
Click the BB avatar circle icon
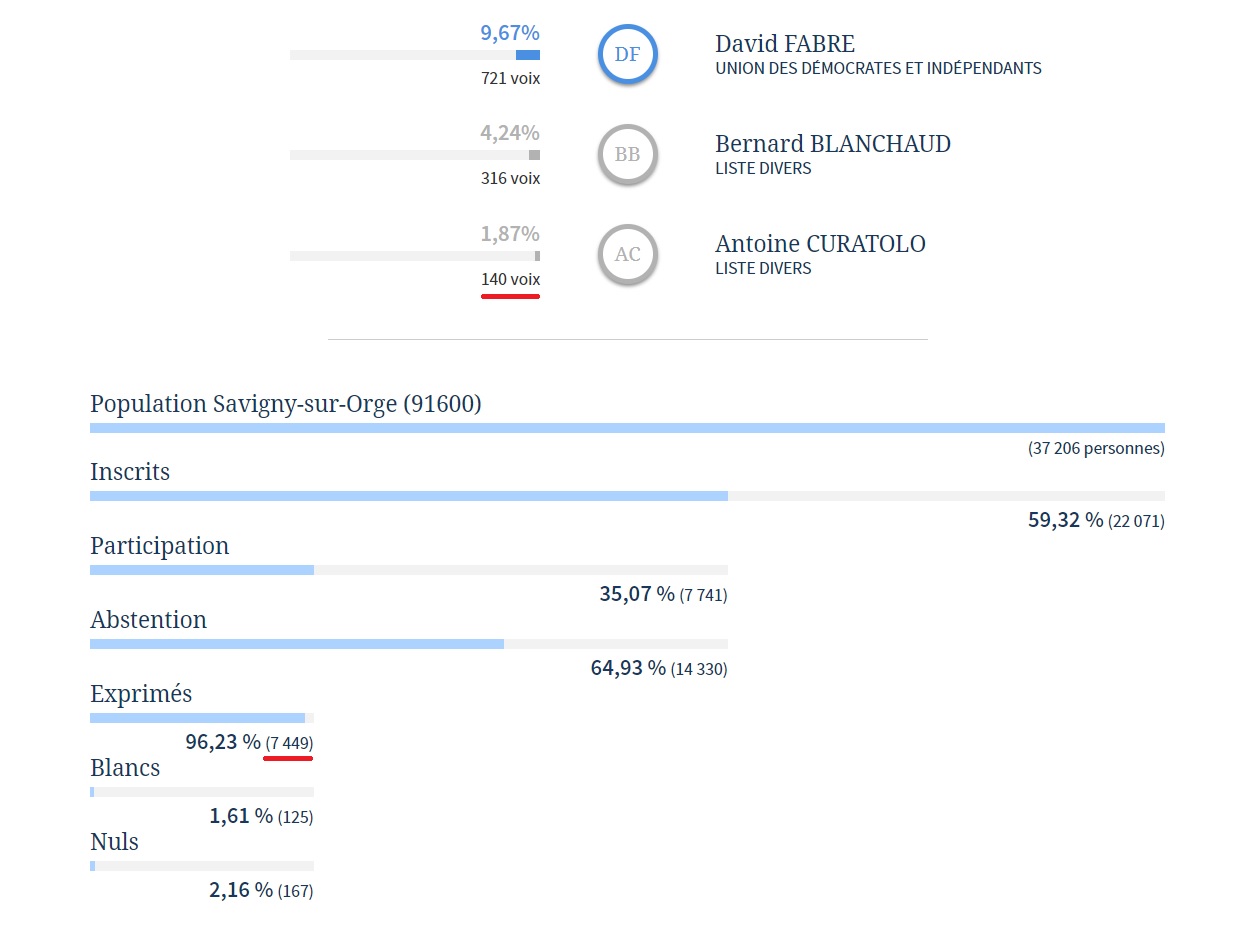click(627, 155)
